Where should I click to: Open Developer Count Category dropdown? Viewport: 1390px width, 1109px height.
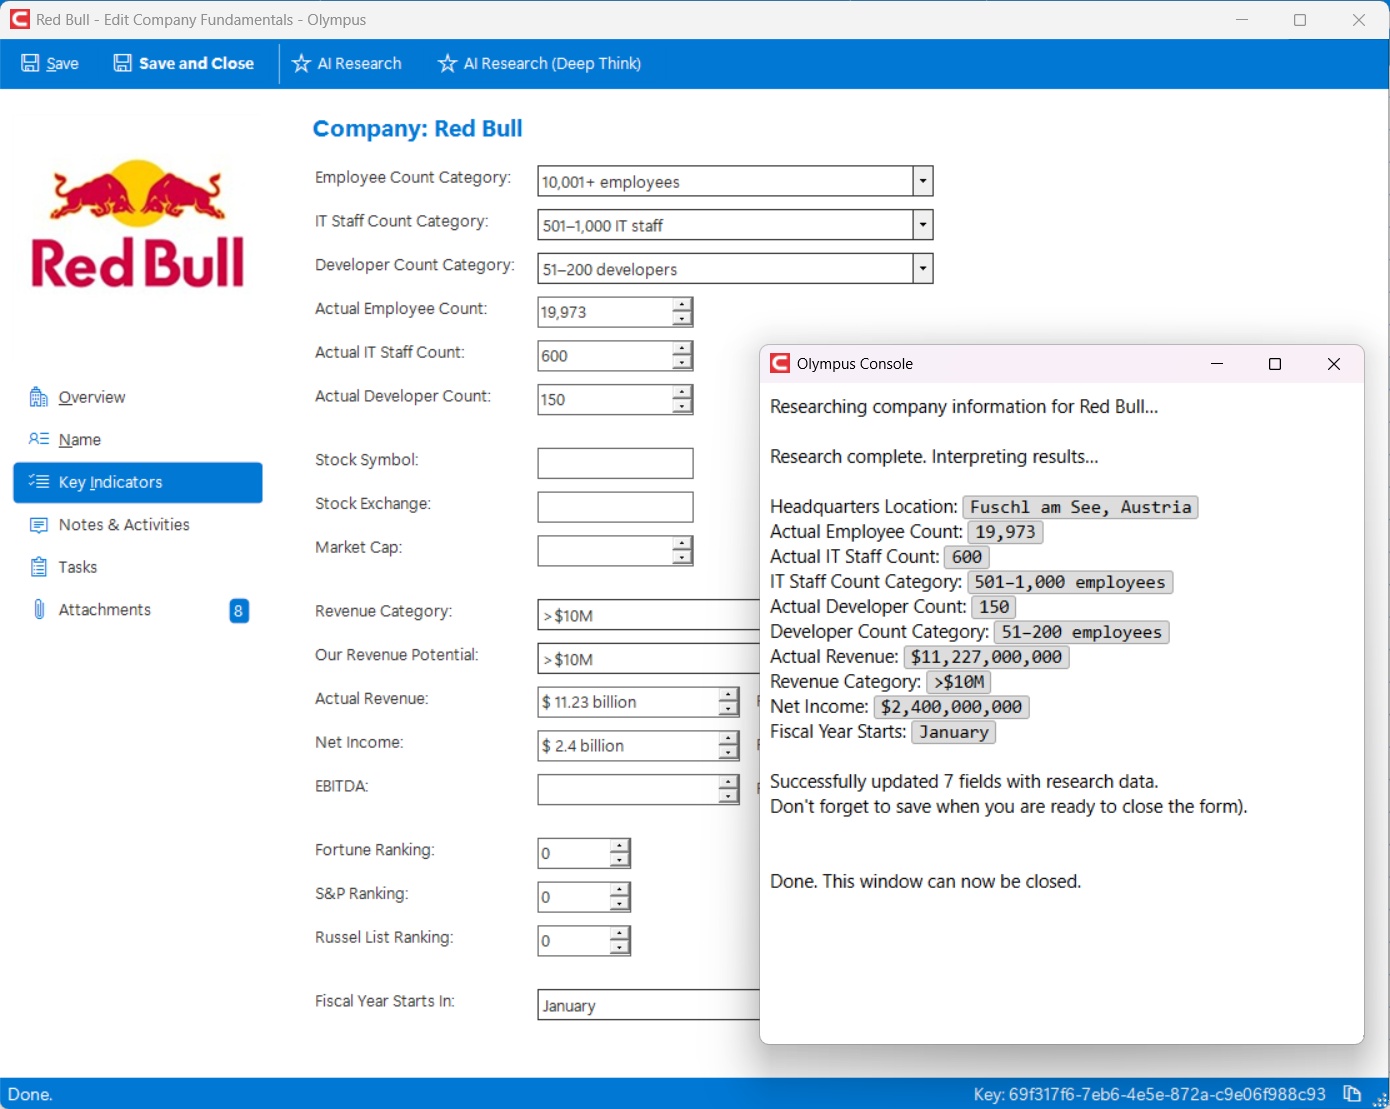[923, 269]
